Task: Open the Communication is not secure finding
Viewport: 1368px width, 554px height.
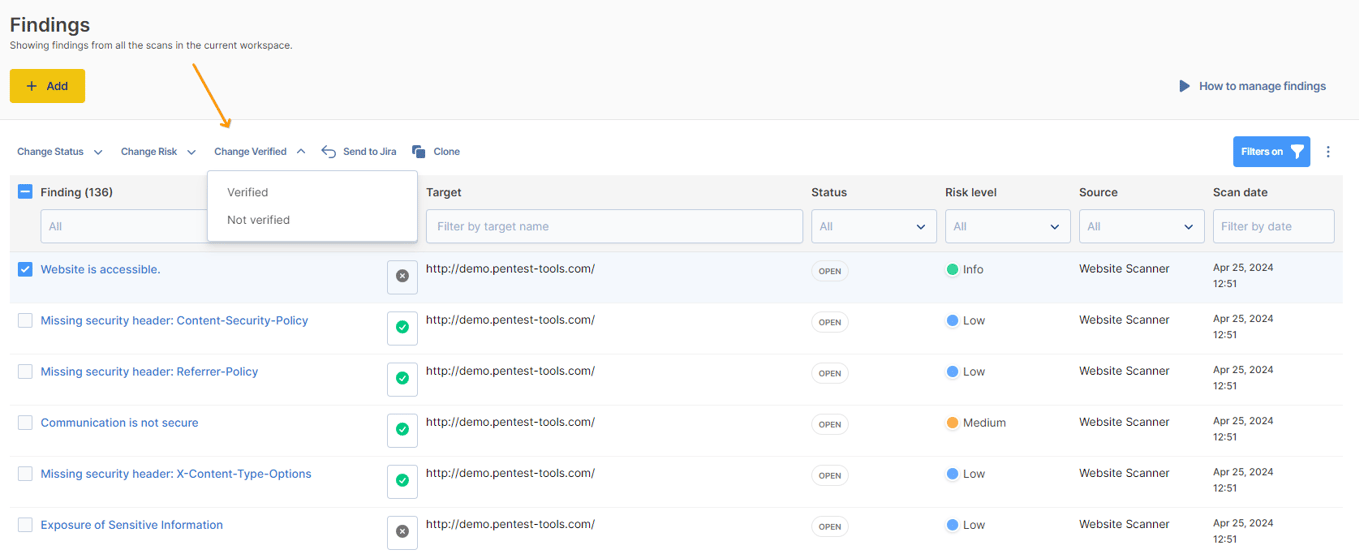Action: click(119, 423)
